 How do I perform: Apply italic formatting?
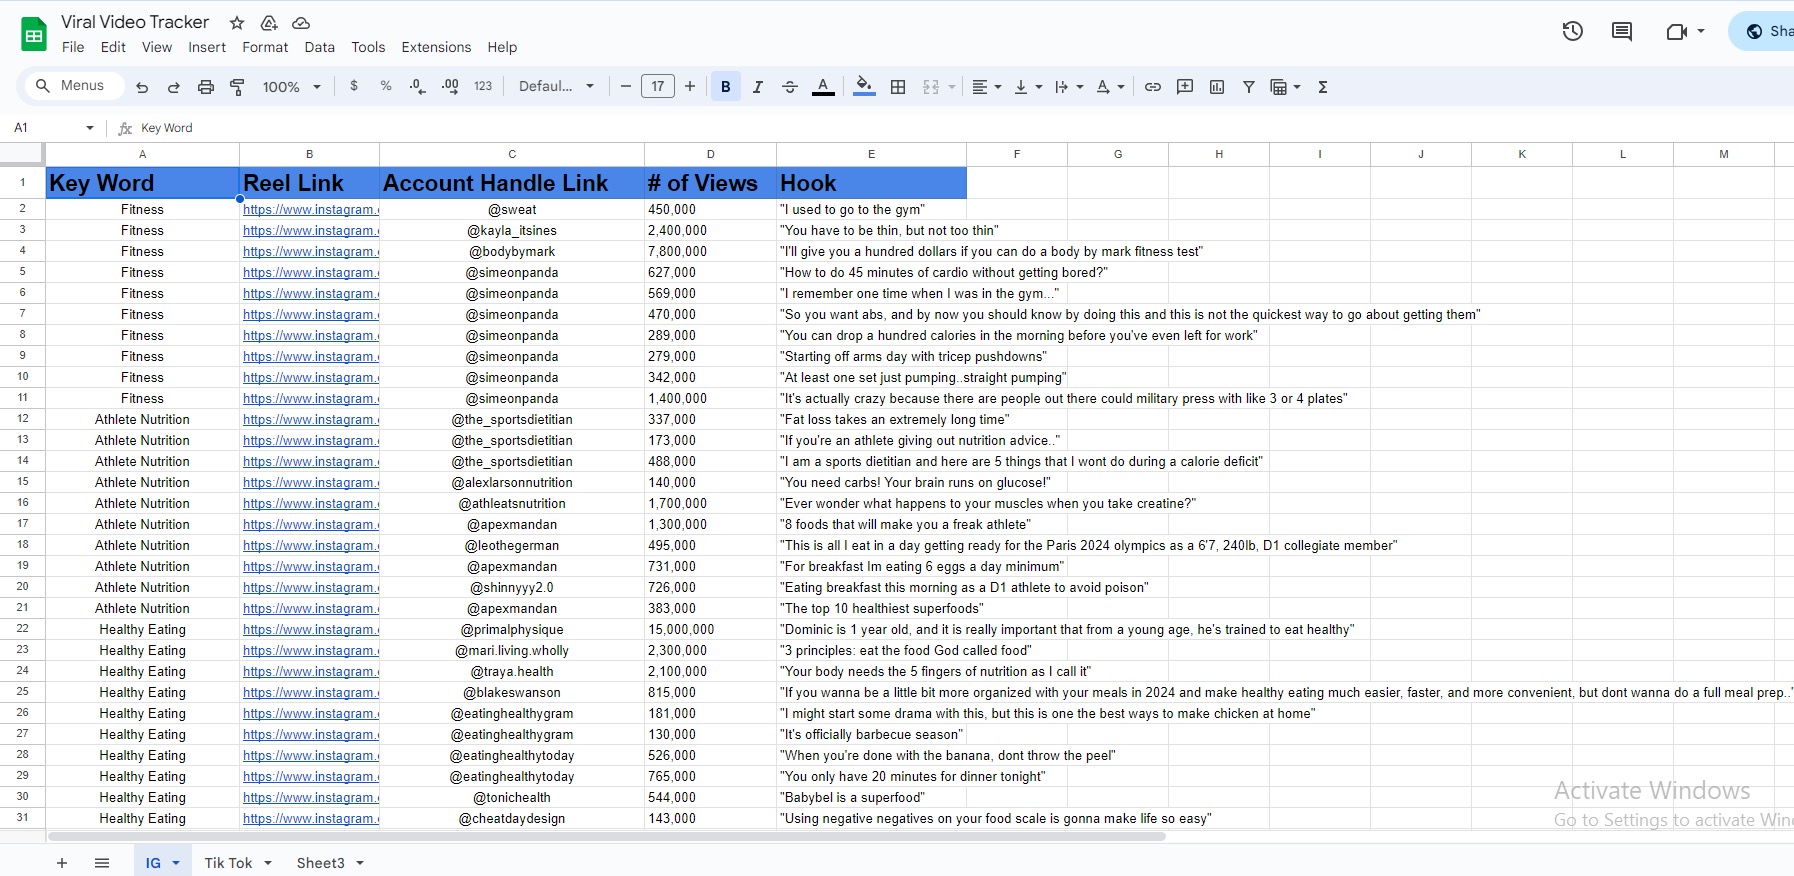(758, 87)
